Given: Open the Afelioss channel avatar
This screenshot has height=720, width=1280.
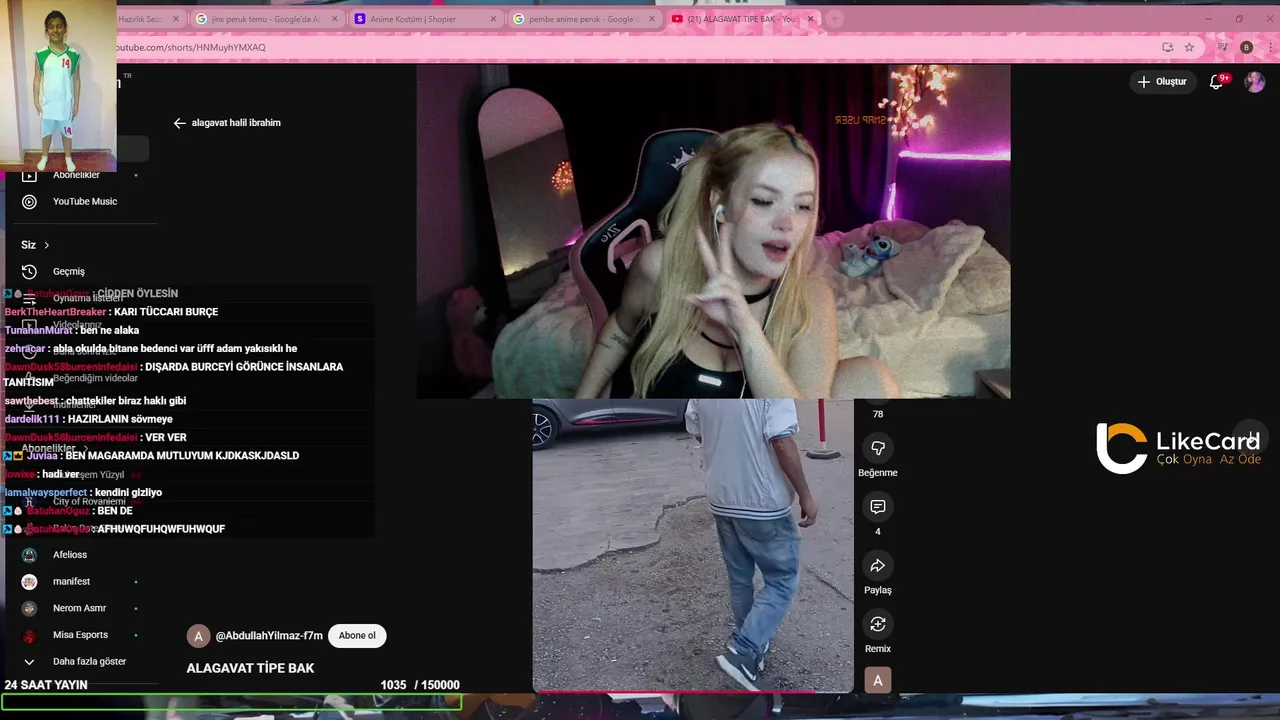Looking at the screenshot, I should click(29, 555).
